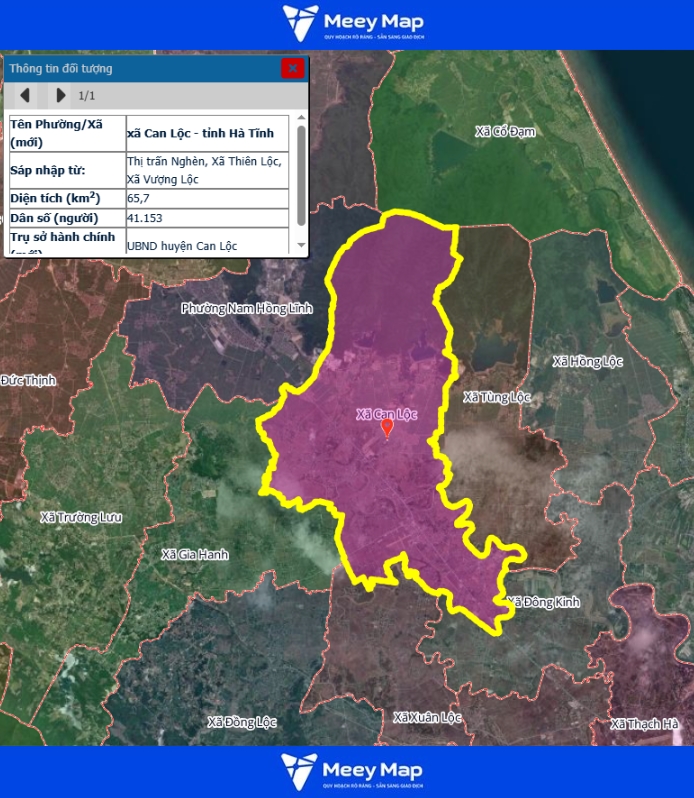Click the next record arrow in info panel

60,95
